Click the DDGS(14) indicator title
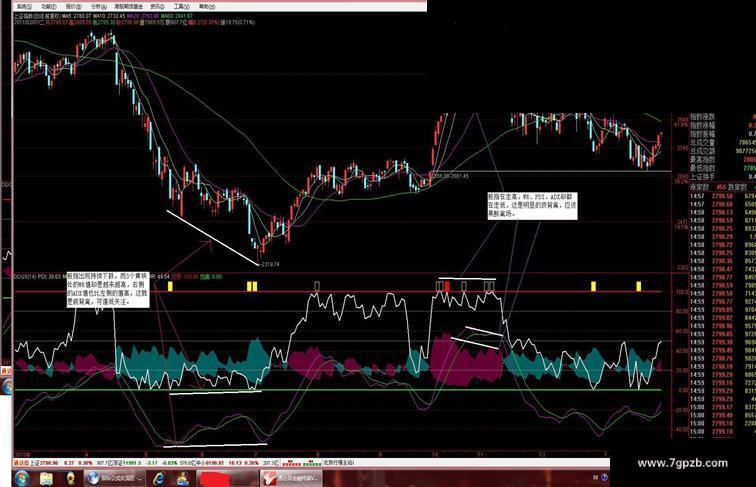 [25, 276]
